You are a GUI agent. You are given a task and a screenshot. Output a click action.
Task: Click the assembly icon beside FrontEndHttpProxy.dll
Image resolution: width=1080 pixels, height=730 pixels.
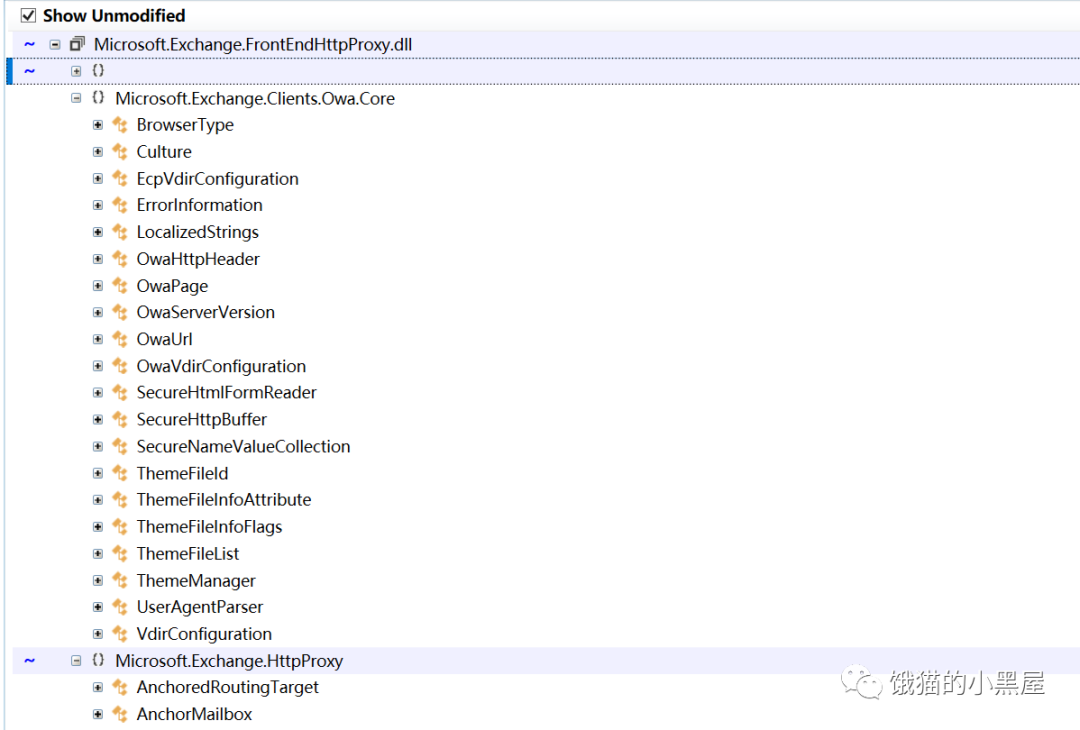77,44
